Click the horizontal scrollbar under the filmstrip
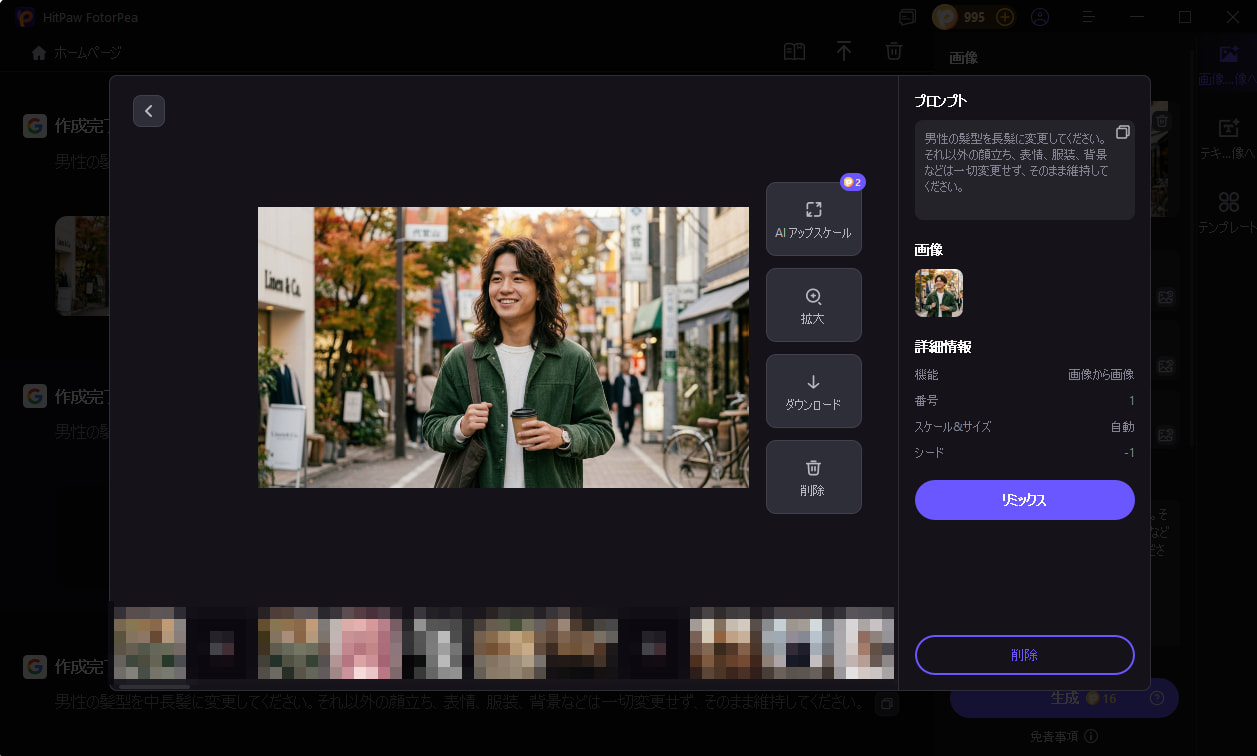 [154, 686]
